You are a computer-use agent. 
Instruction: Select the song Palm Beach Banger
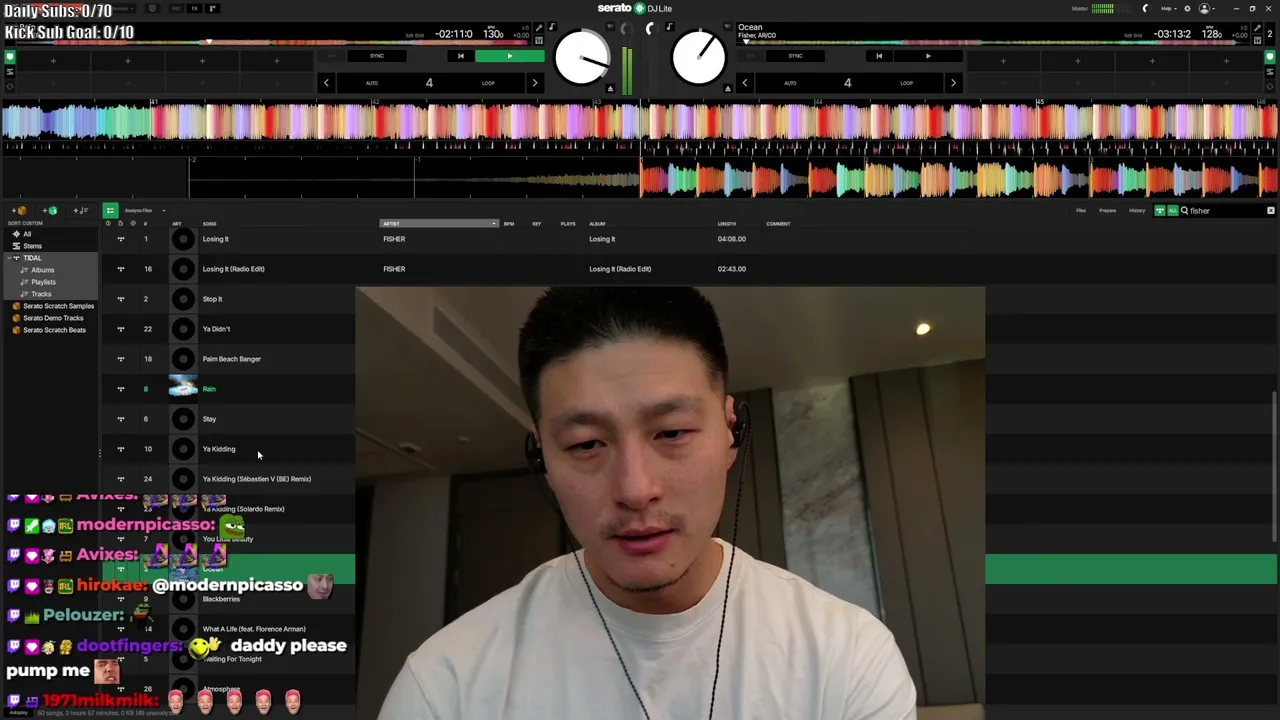231,359
